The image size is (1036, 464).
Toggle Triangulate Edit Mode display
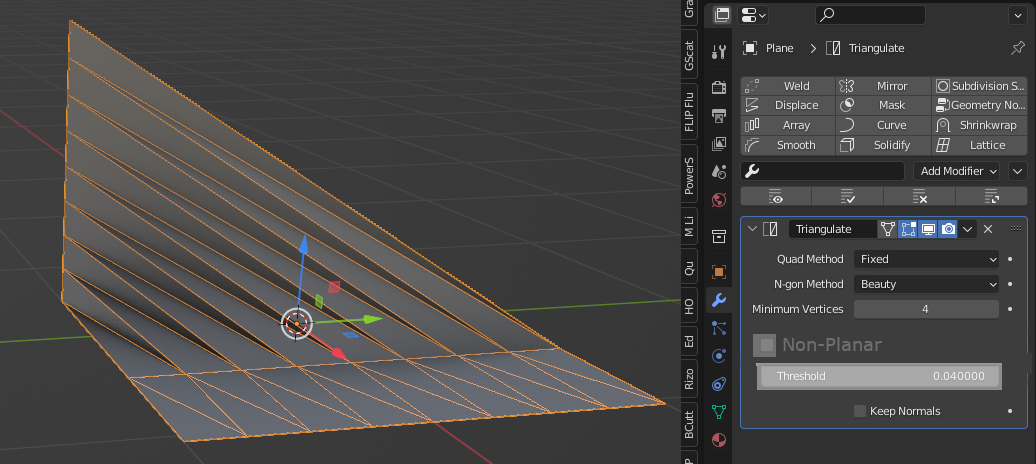point(908,229)
